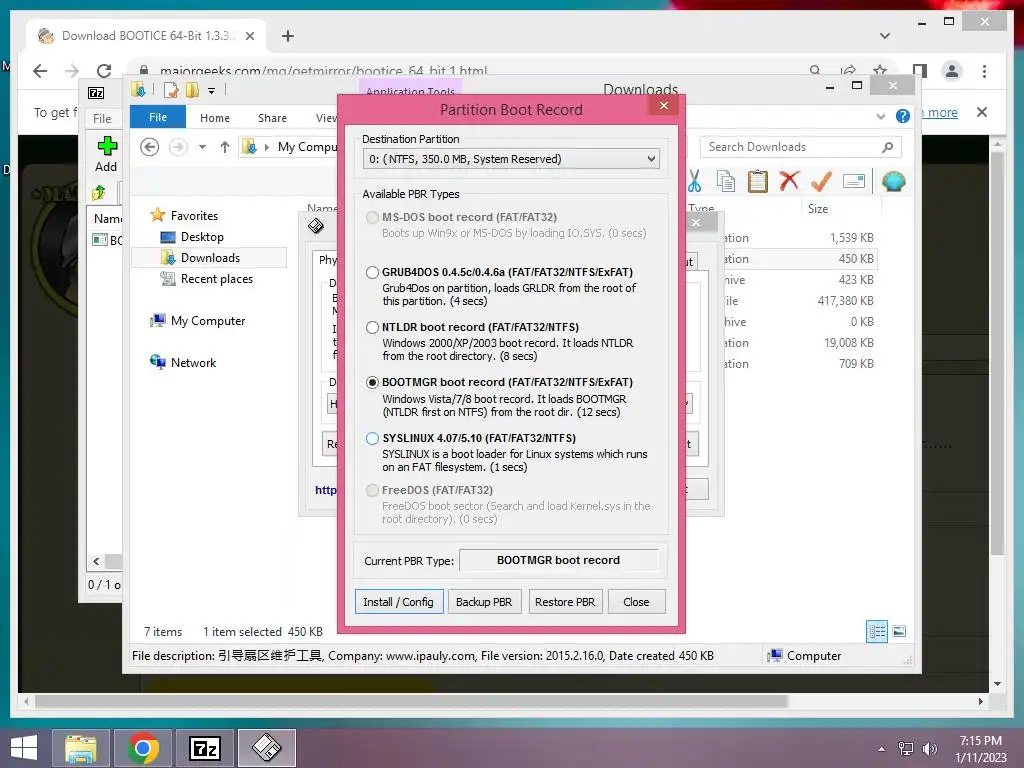Switch Explorer to details view icon
This screenshot has width=1024, height=768.
[x=876, y=632]
